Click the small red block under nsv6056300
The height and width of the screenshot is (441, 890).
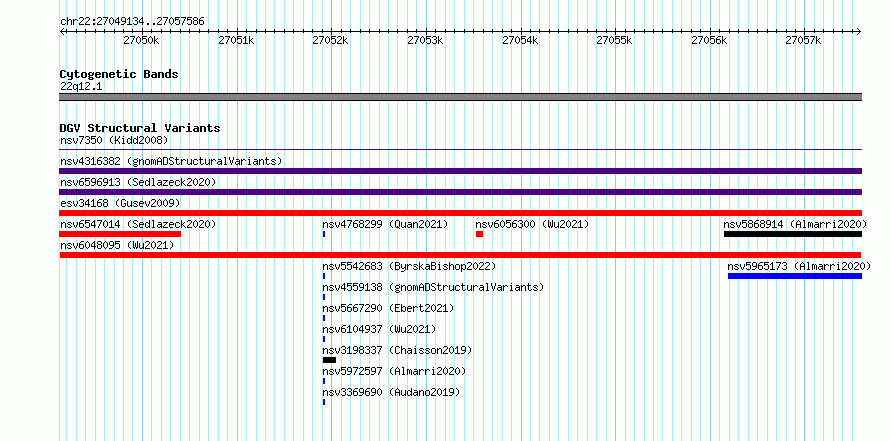(480, 234)
